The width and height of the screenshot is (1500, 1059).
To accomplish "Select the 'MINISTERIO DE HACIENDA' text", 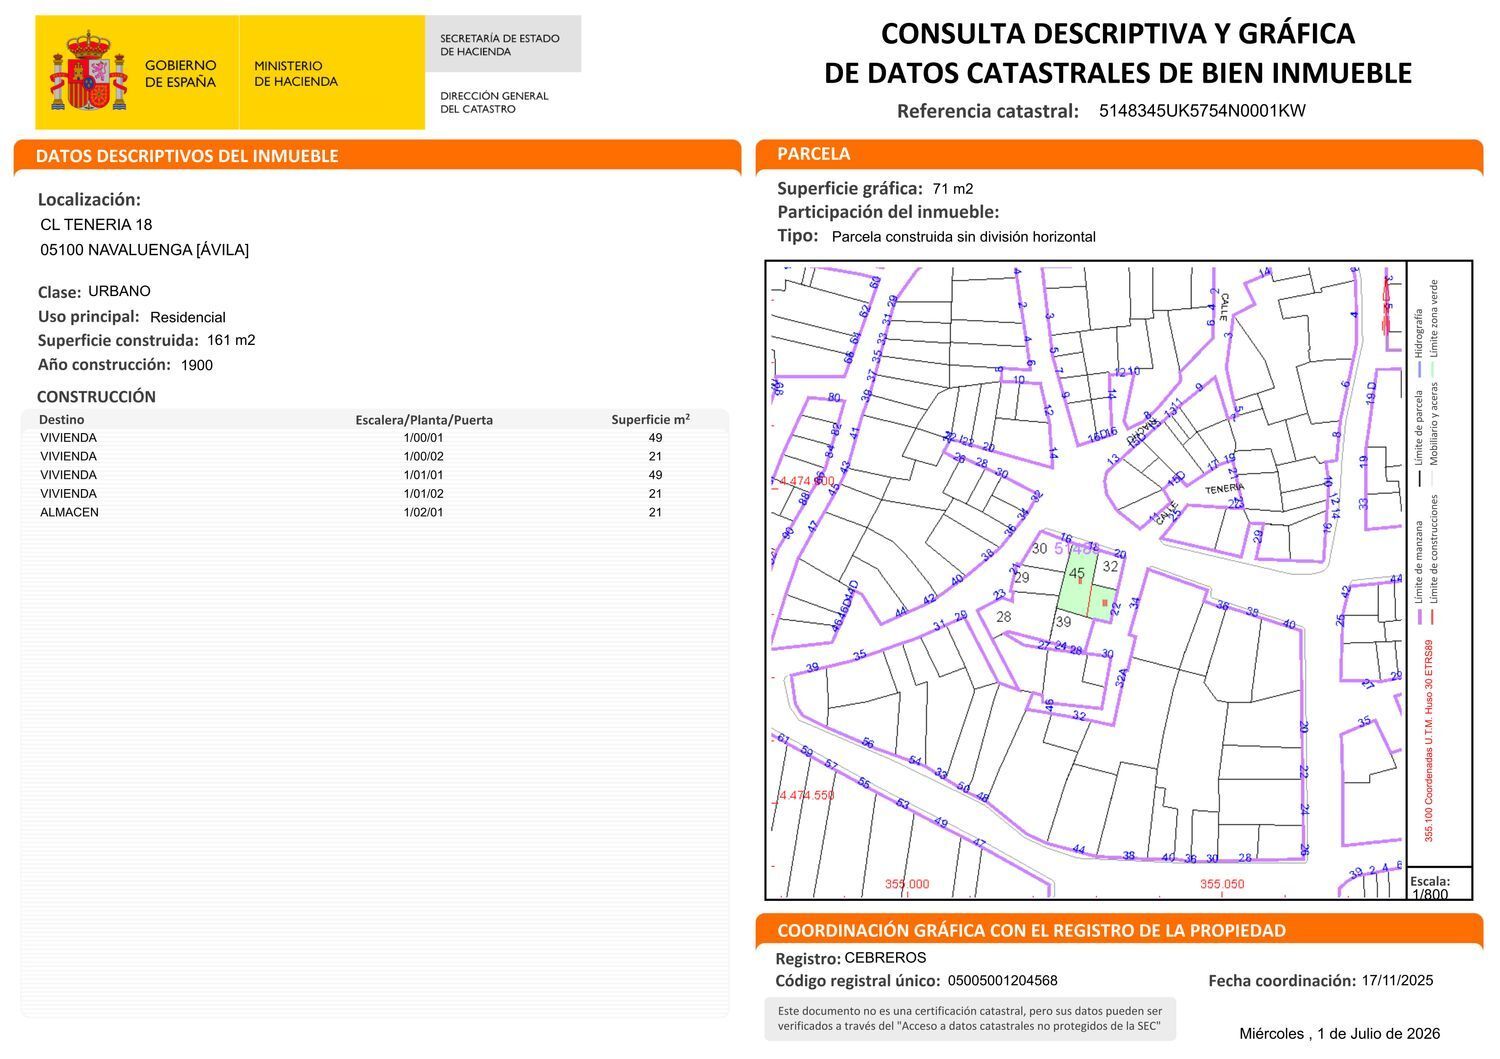I will (296, 73).
